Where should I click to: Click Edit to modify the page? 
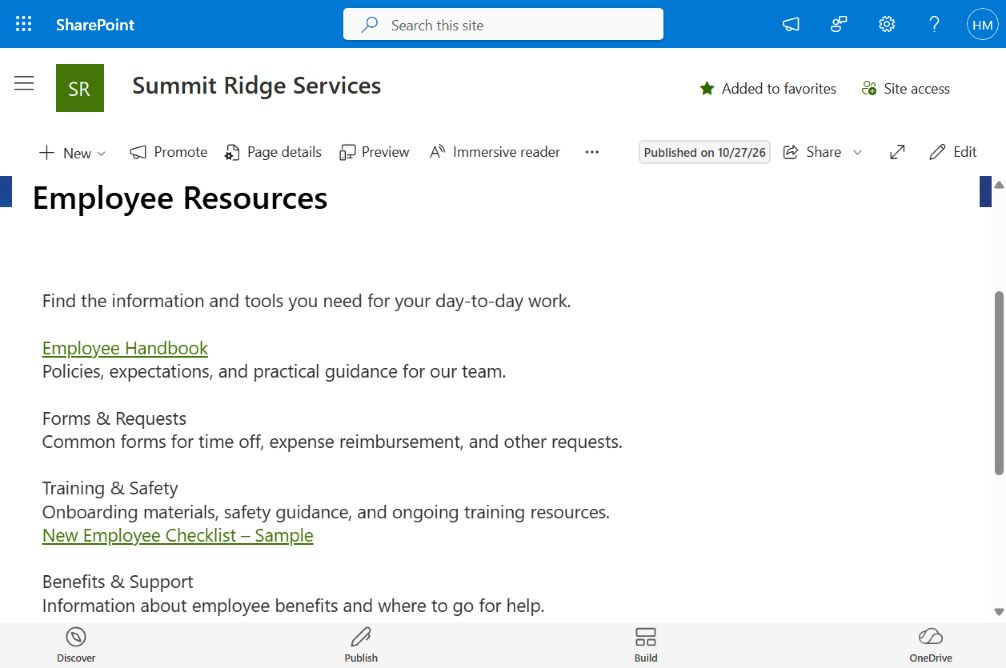tap(953, 152)
